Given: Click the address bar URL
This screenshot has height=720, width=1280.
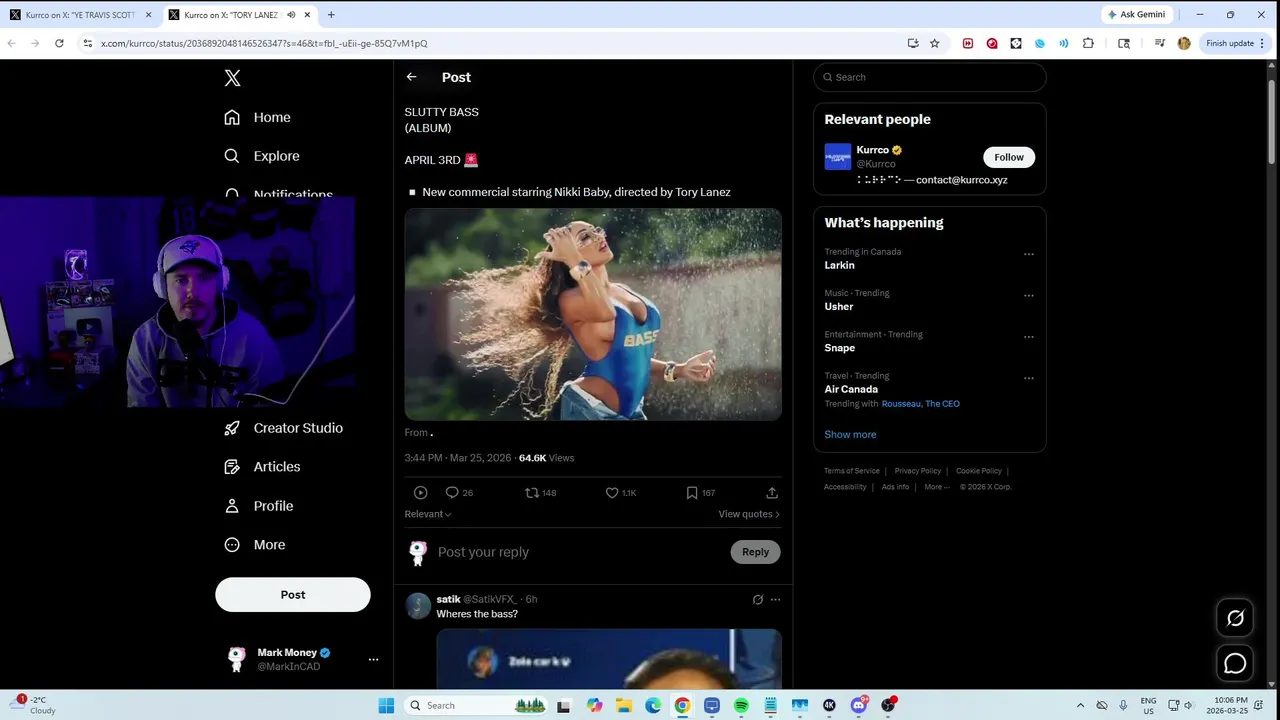Looking at the screenshot, I should tap(264, 43).
